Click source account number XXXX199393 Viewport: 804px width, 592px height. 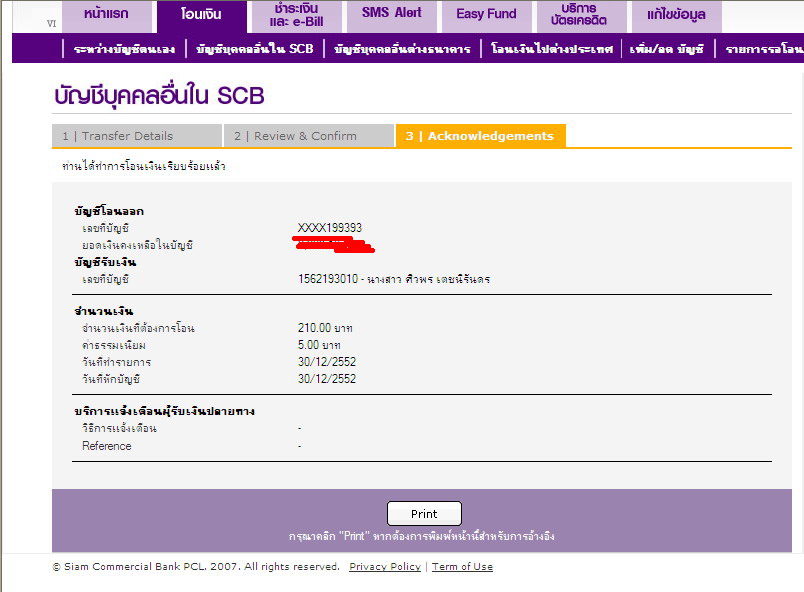point(330,228)
